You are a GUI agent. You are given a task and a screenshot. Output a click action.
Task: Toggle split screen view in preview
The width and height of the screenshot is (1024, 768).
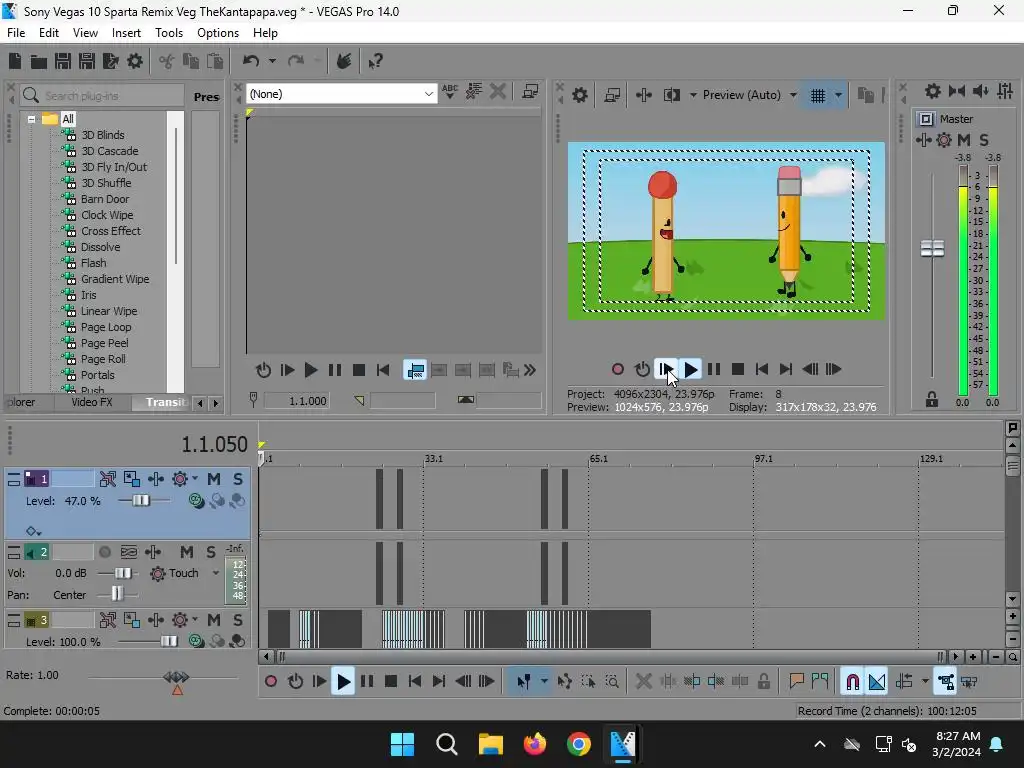click(672, 95)
